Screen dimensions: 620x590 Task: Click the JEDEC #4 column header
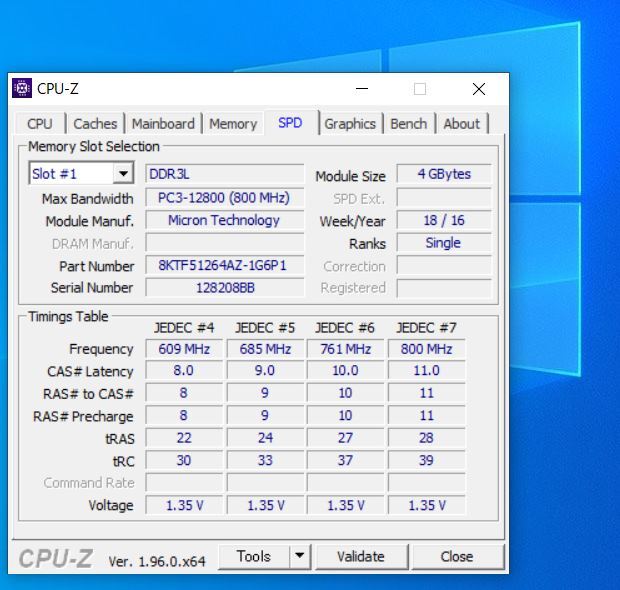point(184,328)
